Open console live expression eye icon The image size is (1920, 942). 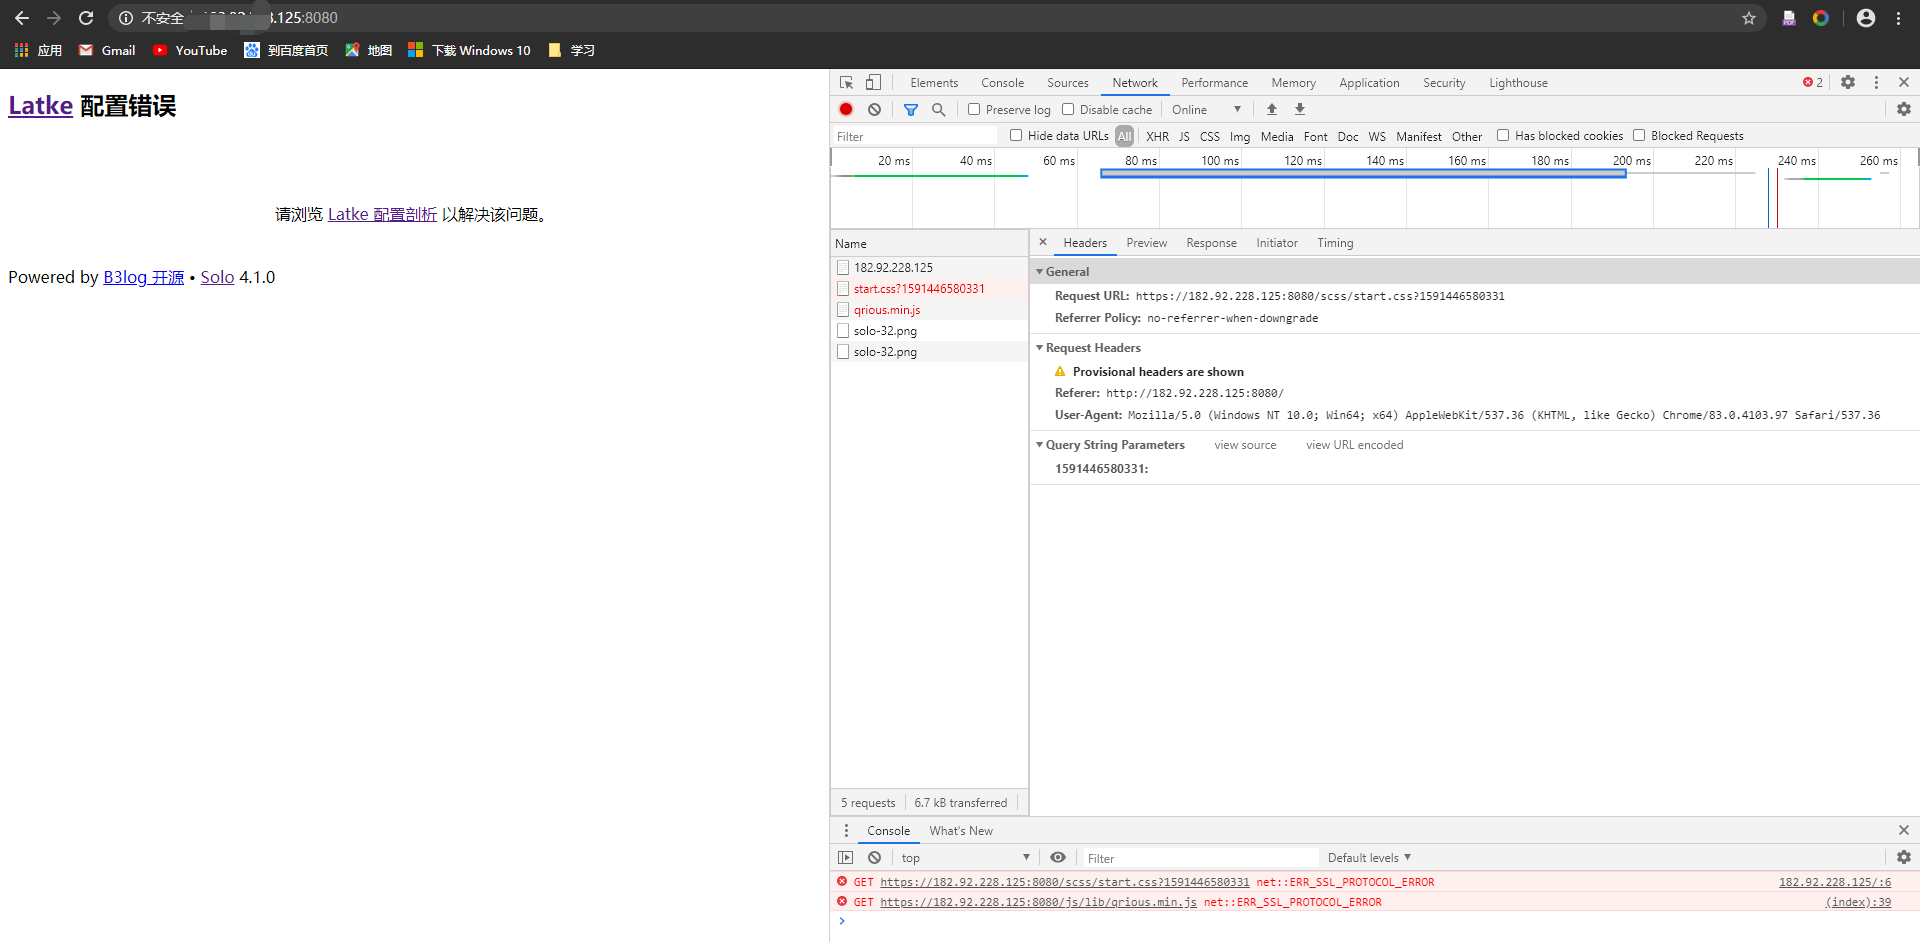[x=1057, y=857]
